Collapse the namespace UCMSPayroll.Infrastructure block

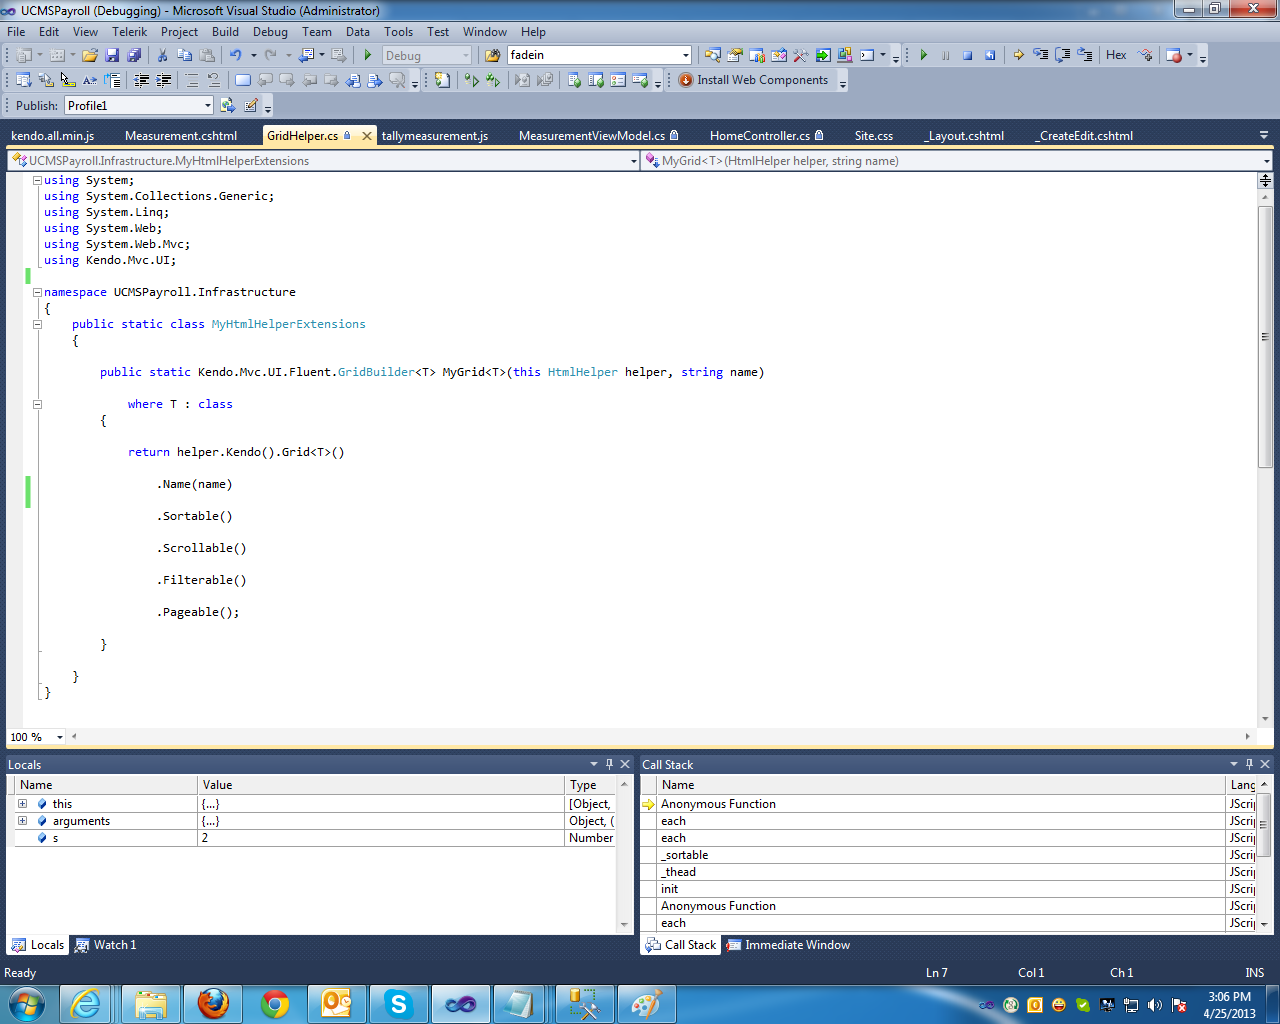37,292
